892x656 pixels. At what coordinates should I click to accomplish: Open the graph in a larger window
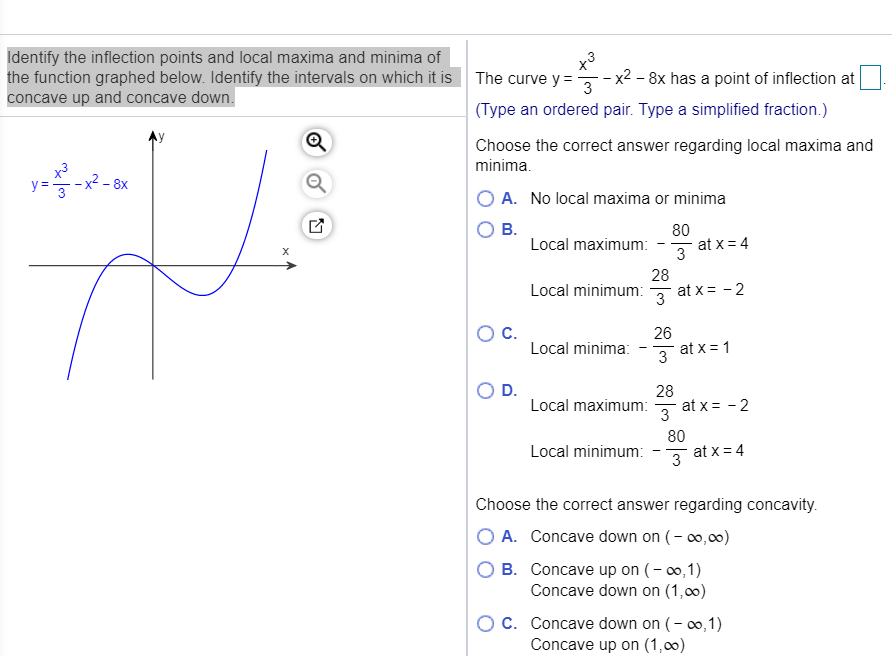(x=315, y=226)
